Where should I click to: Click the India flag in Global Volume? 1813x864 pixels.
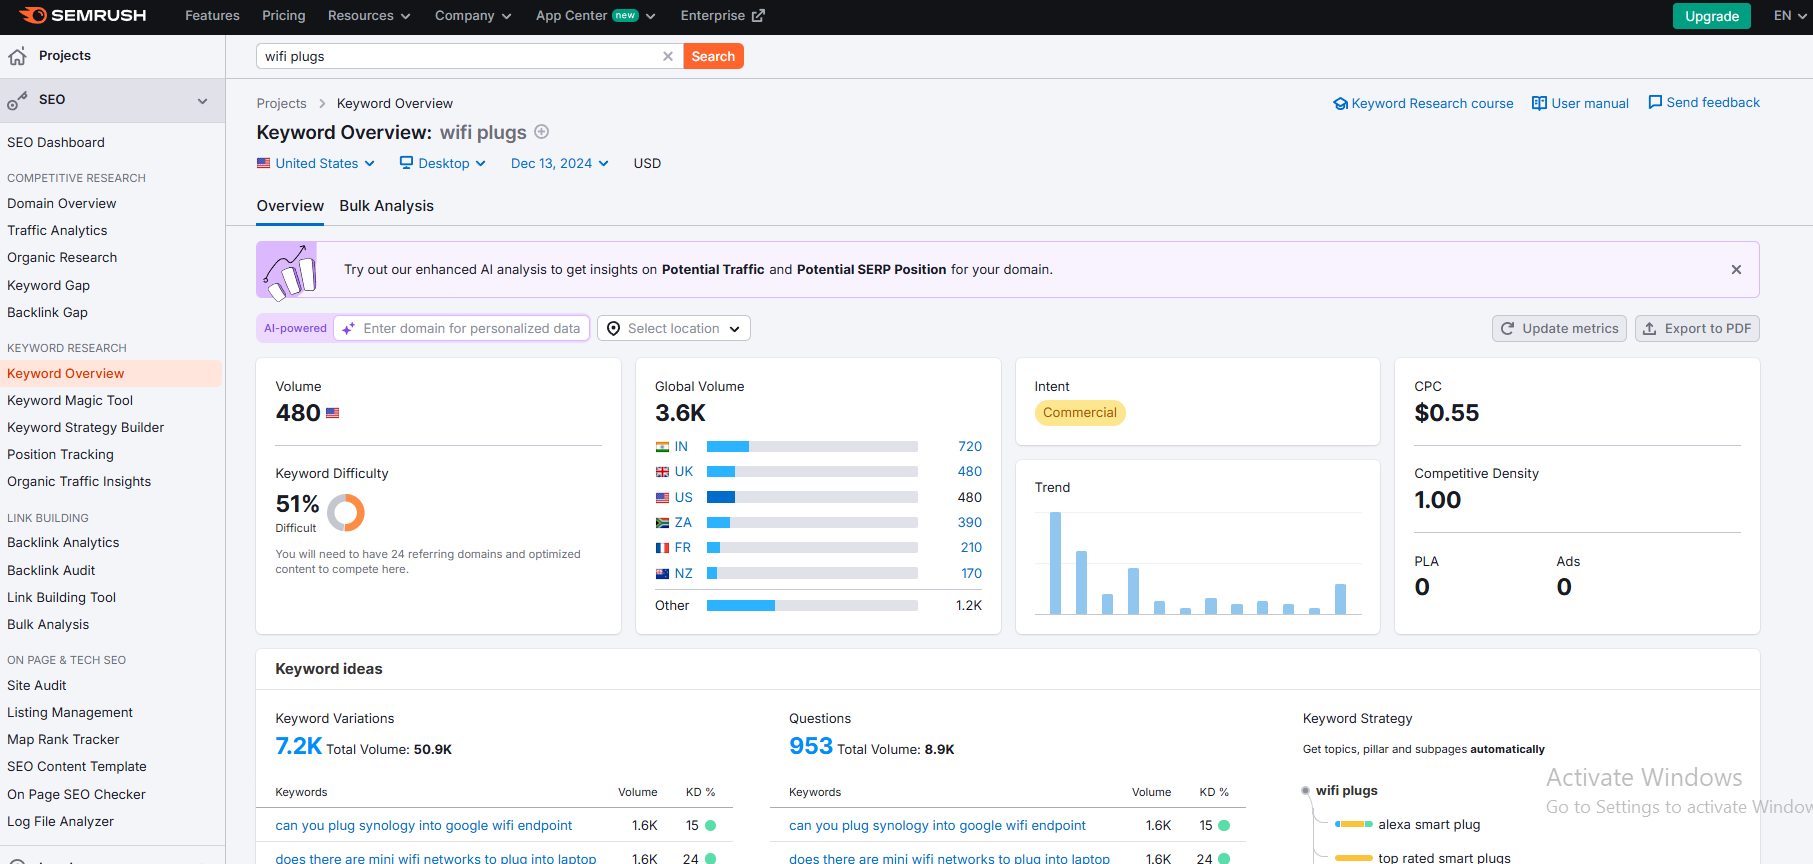pyautogui.click(x=662, y=447)
